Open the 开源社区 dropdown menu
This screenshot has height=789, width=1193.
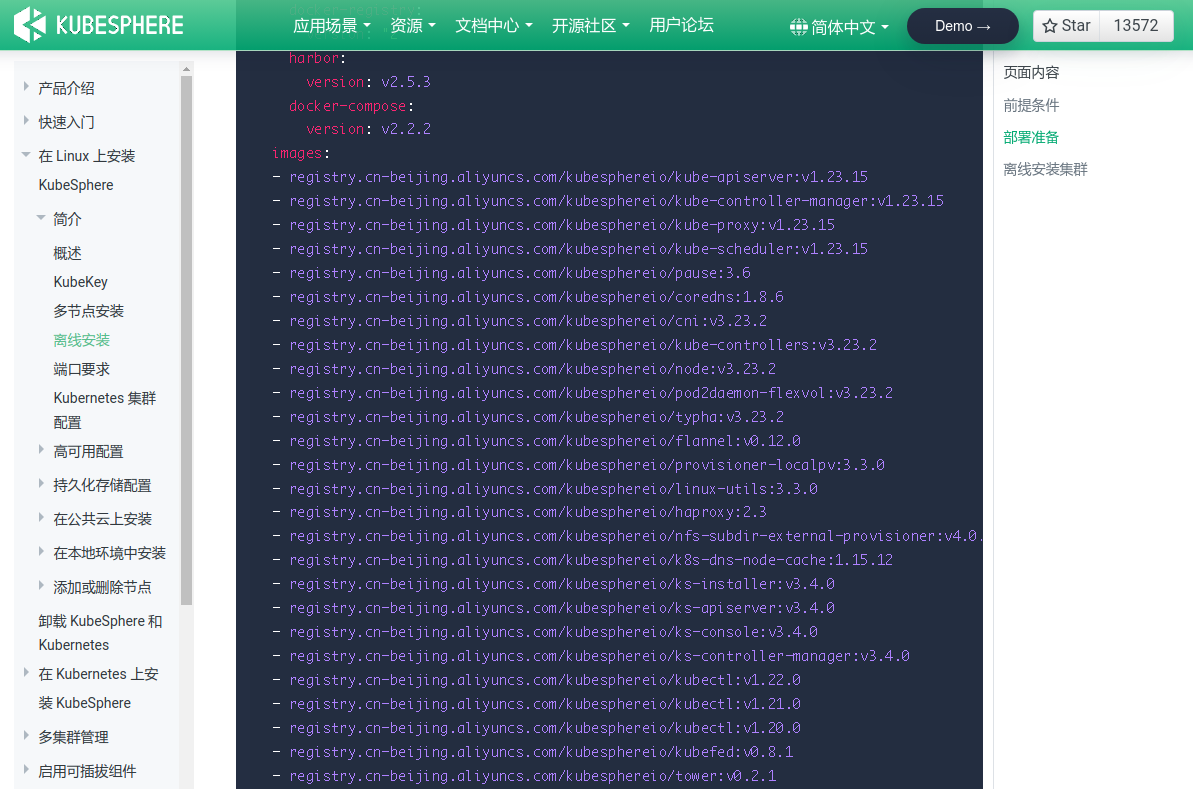[x=590, y=26]
